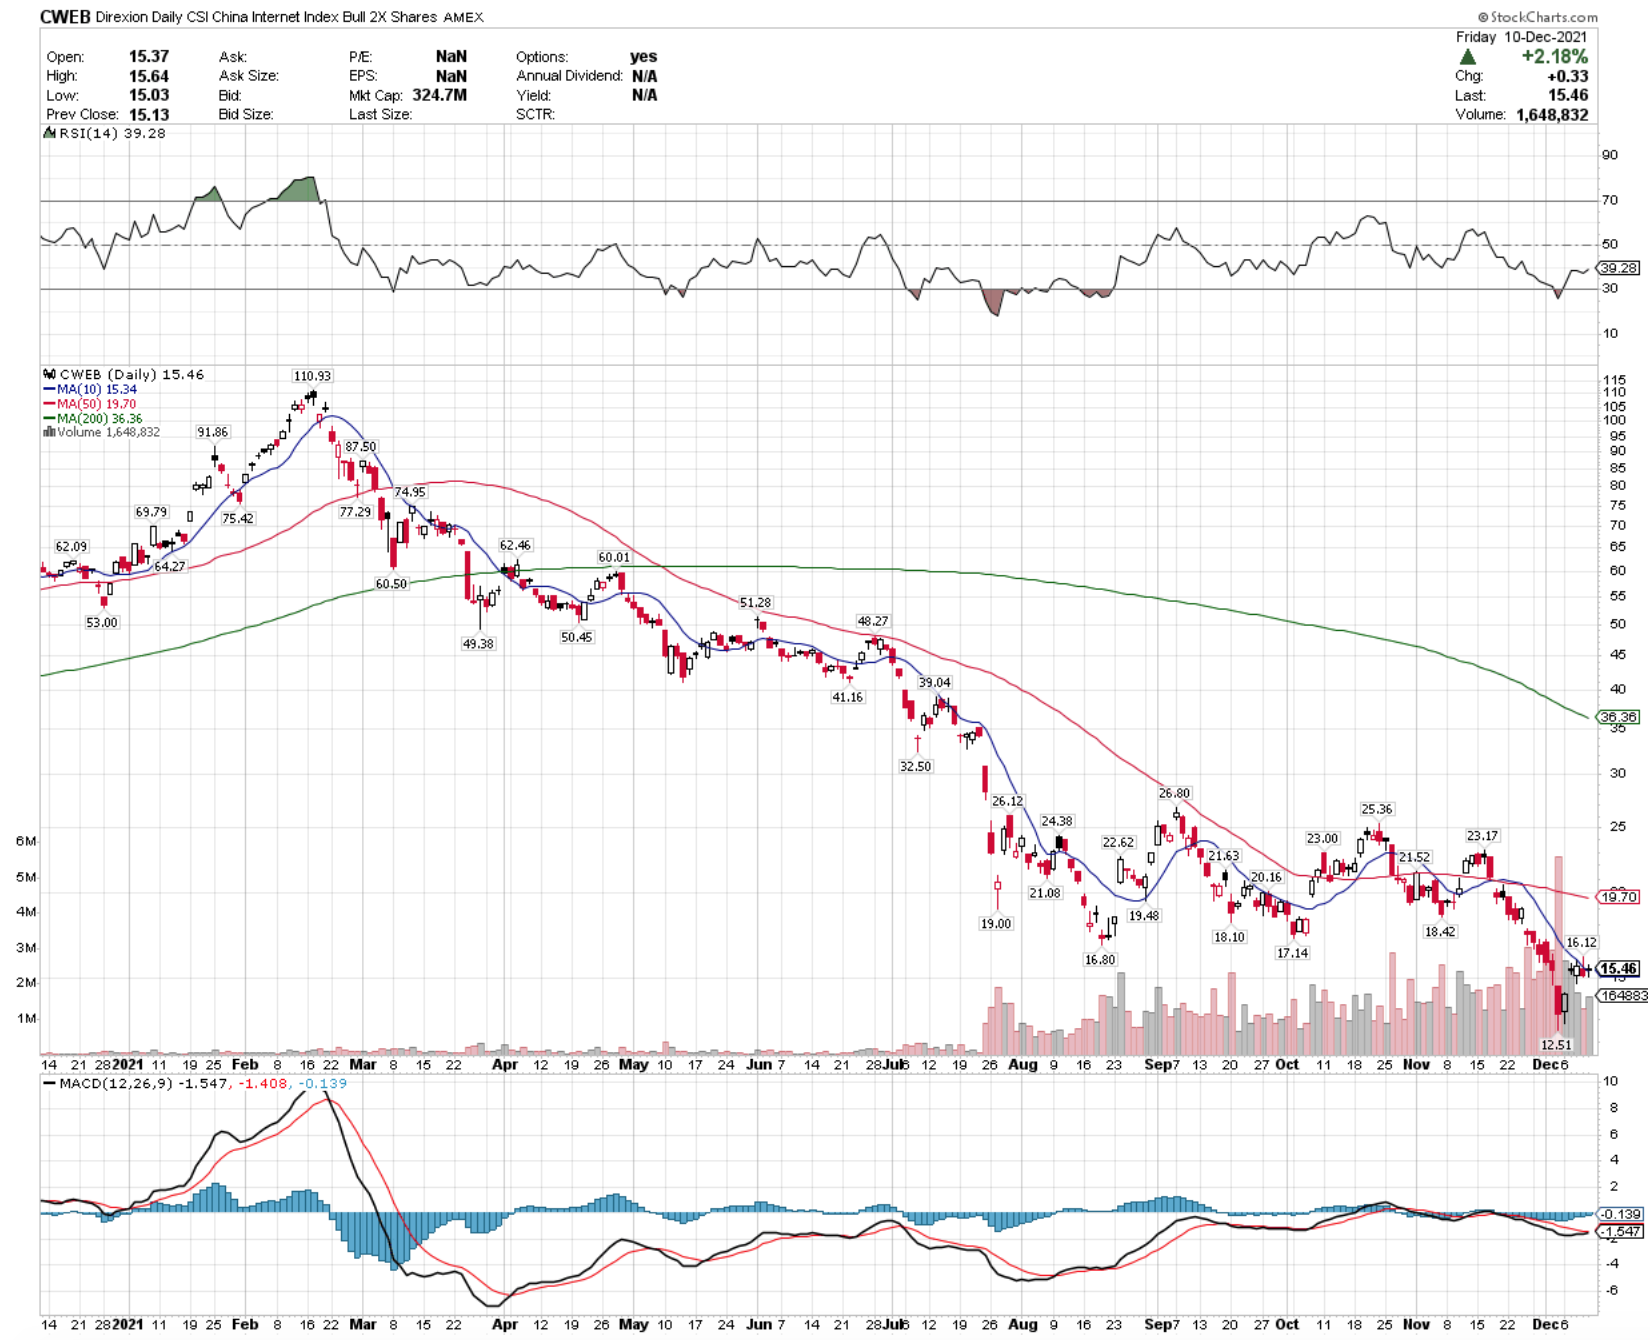Click the Open price value 15.37
This screenshot has height=1340, width=1650.
coord(149,57)
